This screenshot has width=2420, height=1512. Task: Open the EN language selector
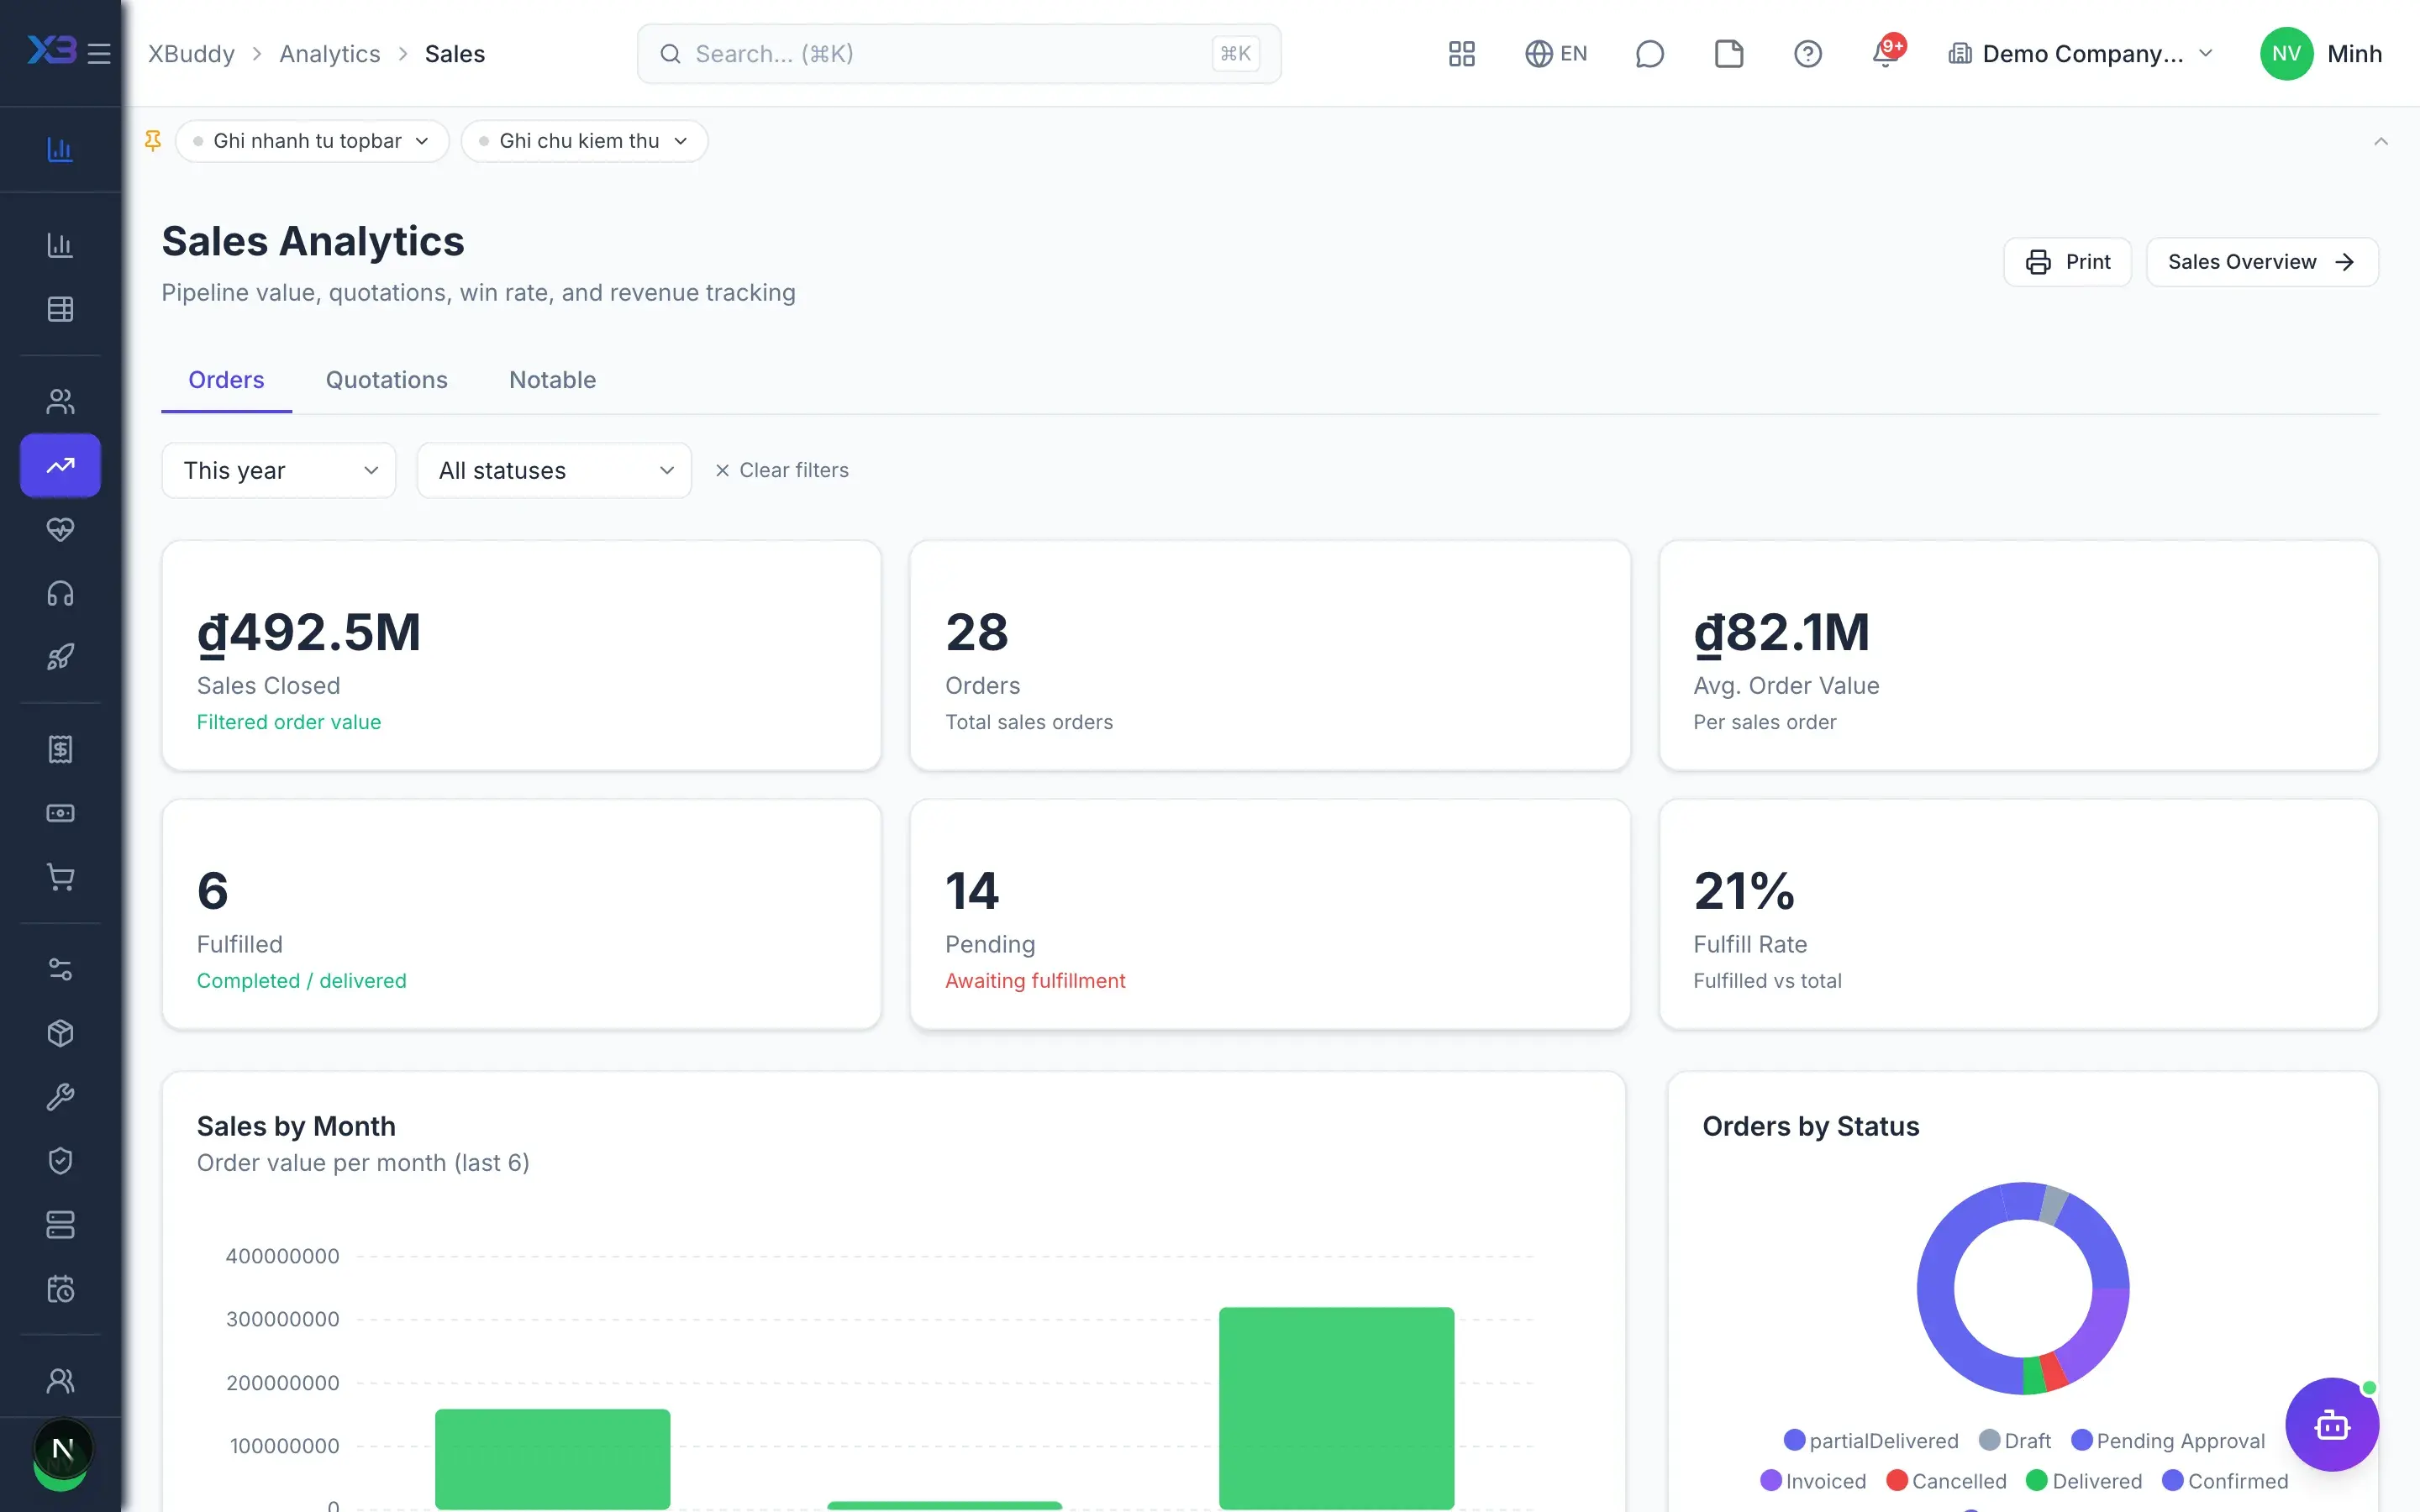click(x=1555, y=53)
